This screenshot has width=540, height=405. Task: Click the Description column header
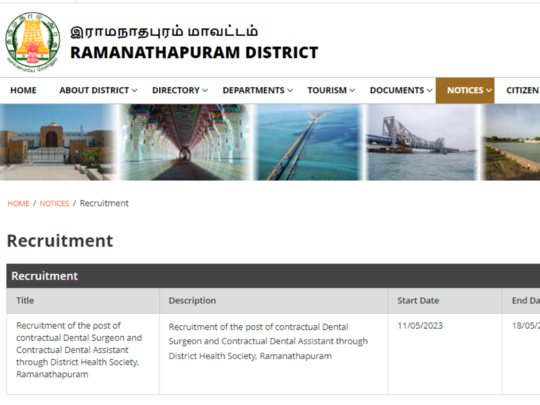click(192, 301)
